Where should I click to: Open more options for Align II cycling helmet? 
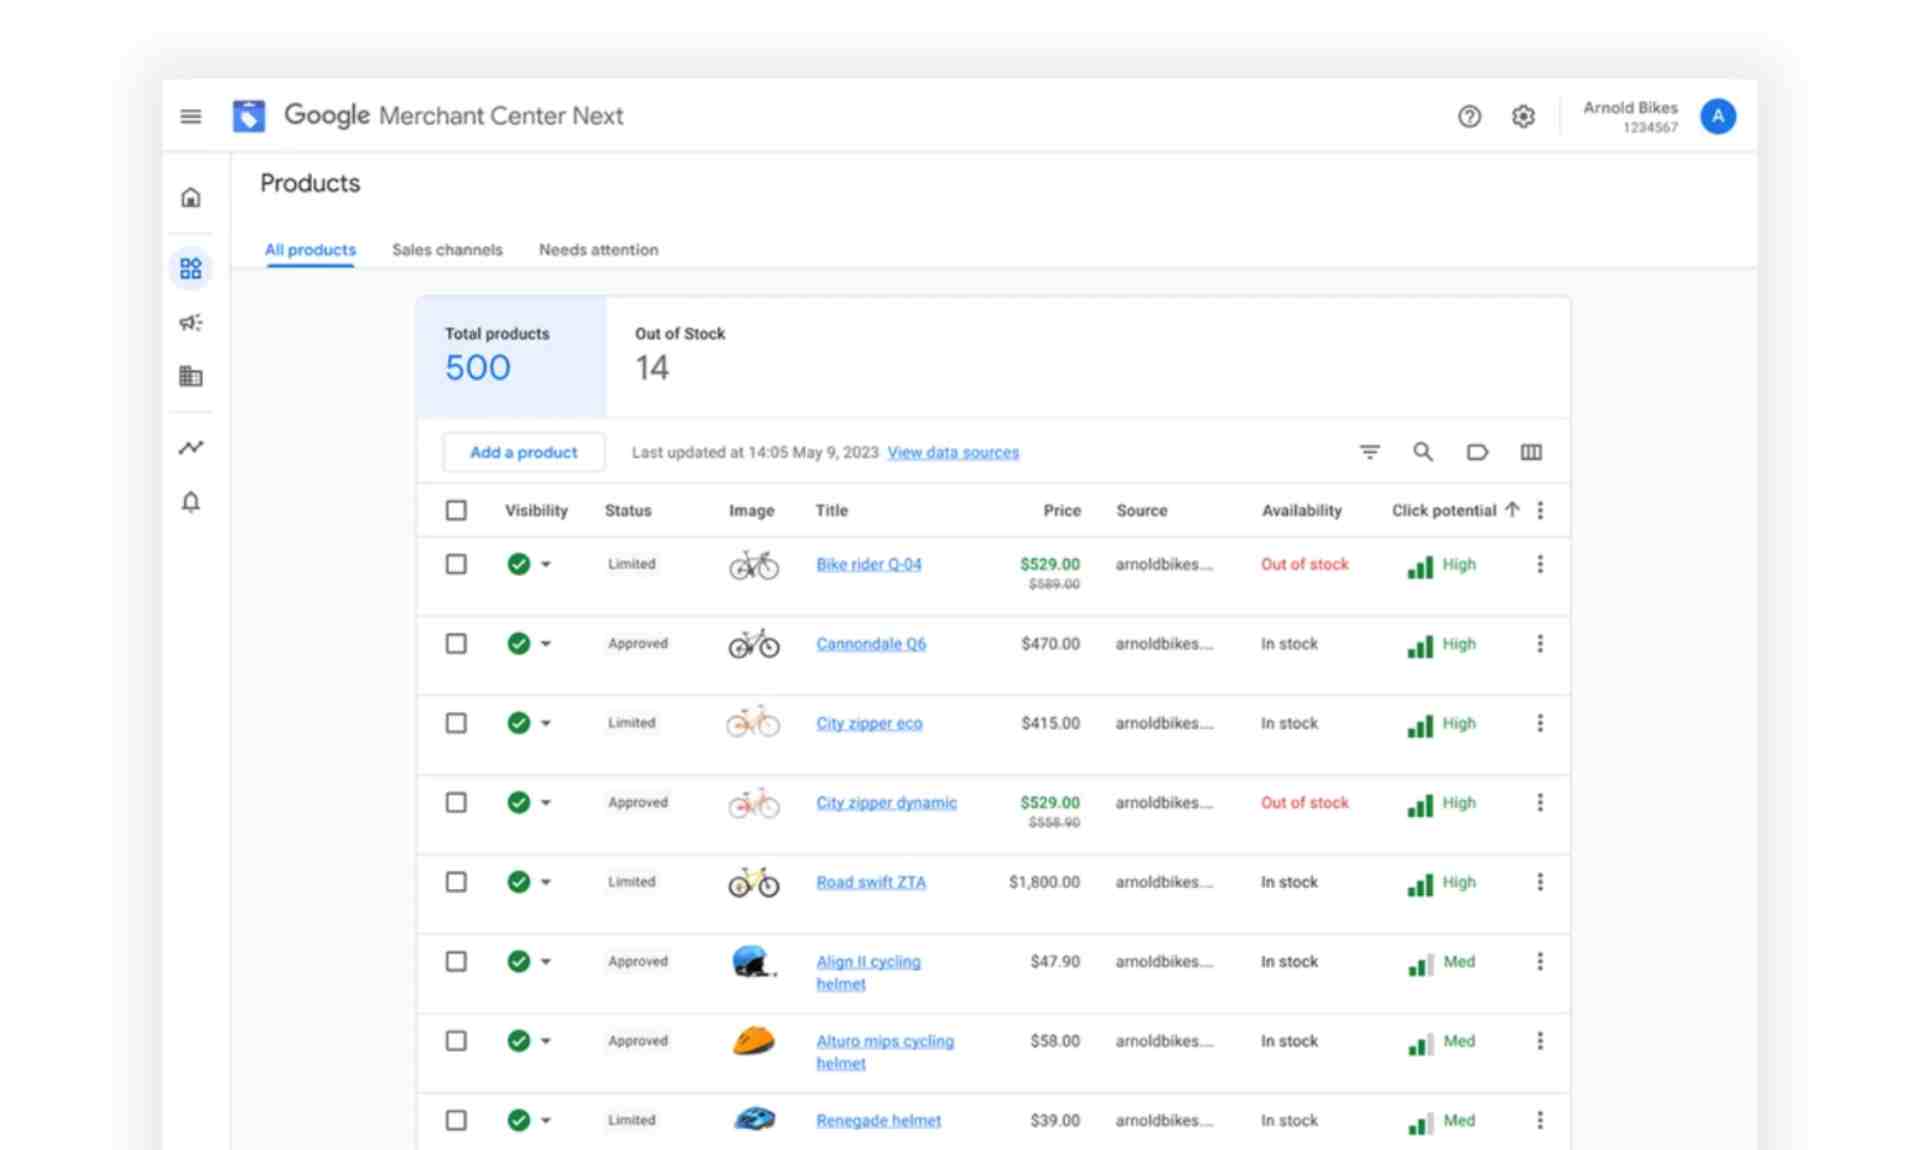pos(1540,961)
